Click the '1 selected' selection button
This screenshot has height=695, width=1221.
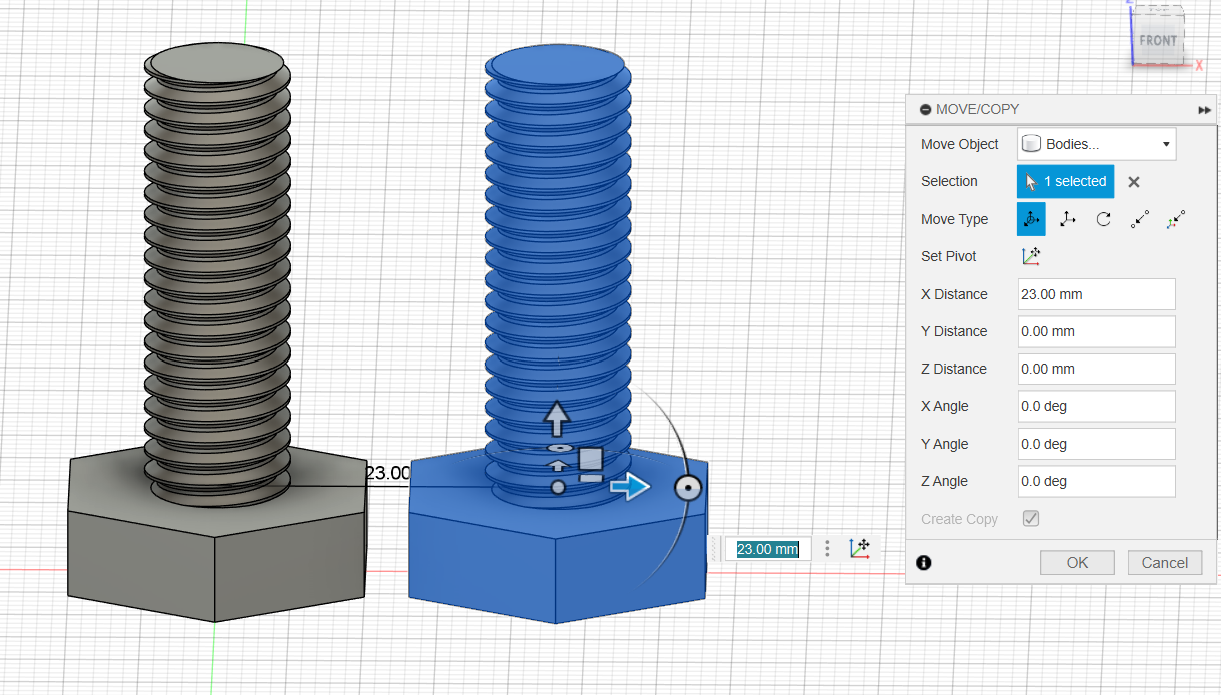pos(1065,182)
